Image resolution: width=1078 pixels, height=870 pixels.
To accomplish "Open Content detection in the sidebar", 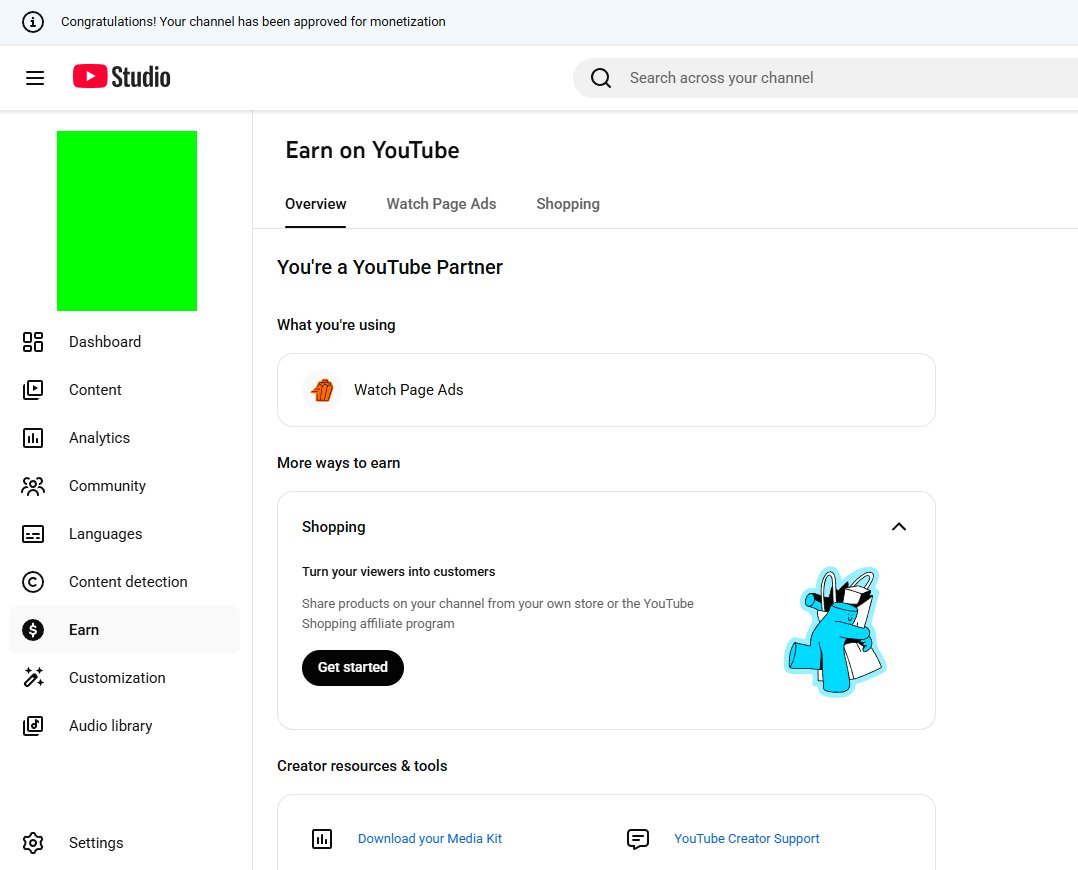I will click(x=124, y=582).
